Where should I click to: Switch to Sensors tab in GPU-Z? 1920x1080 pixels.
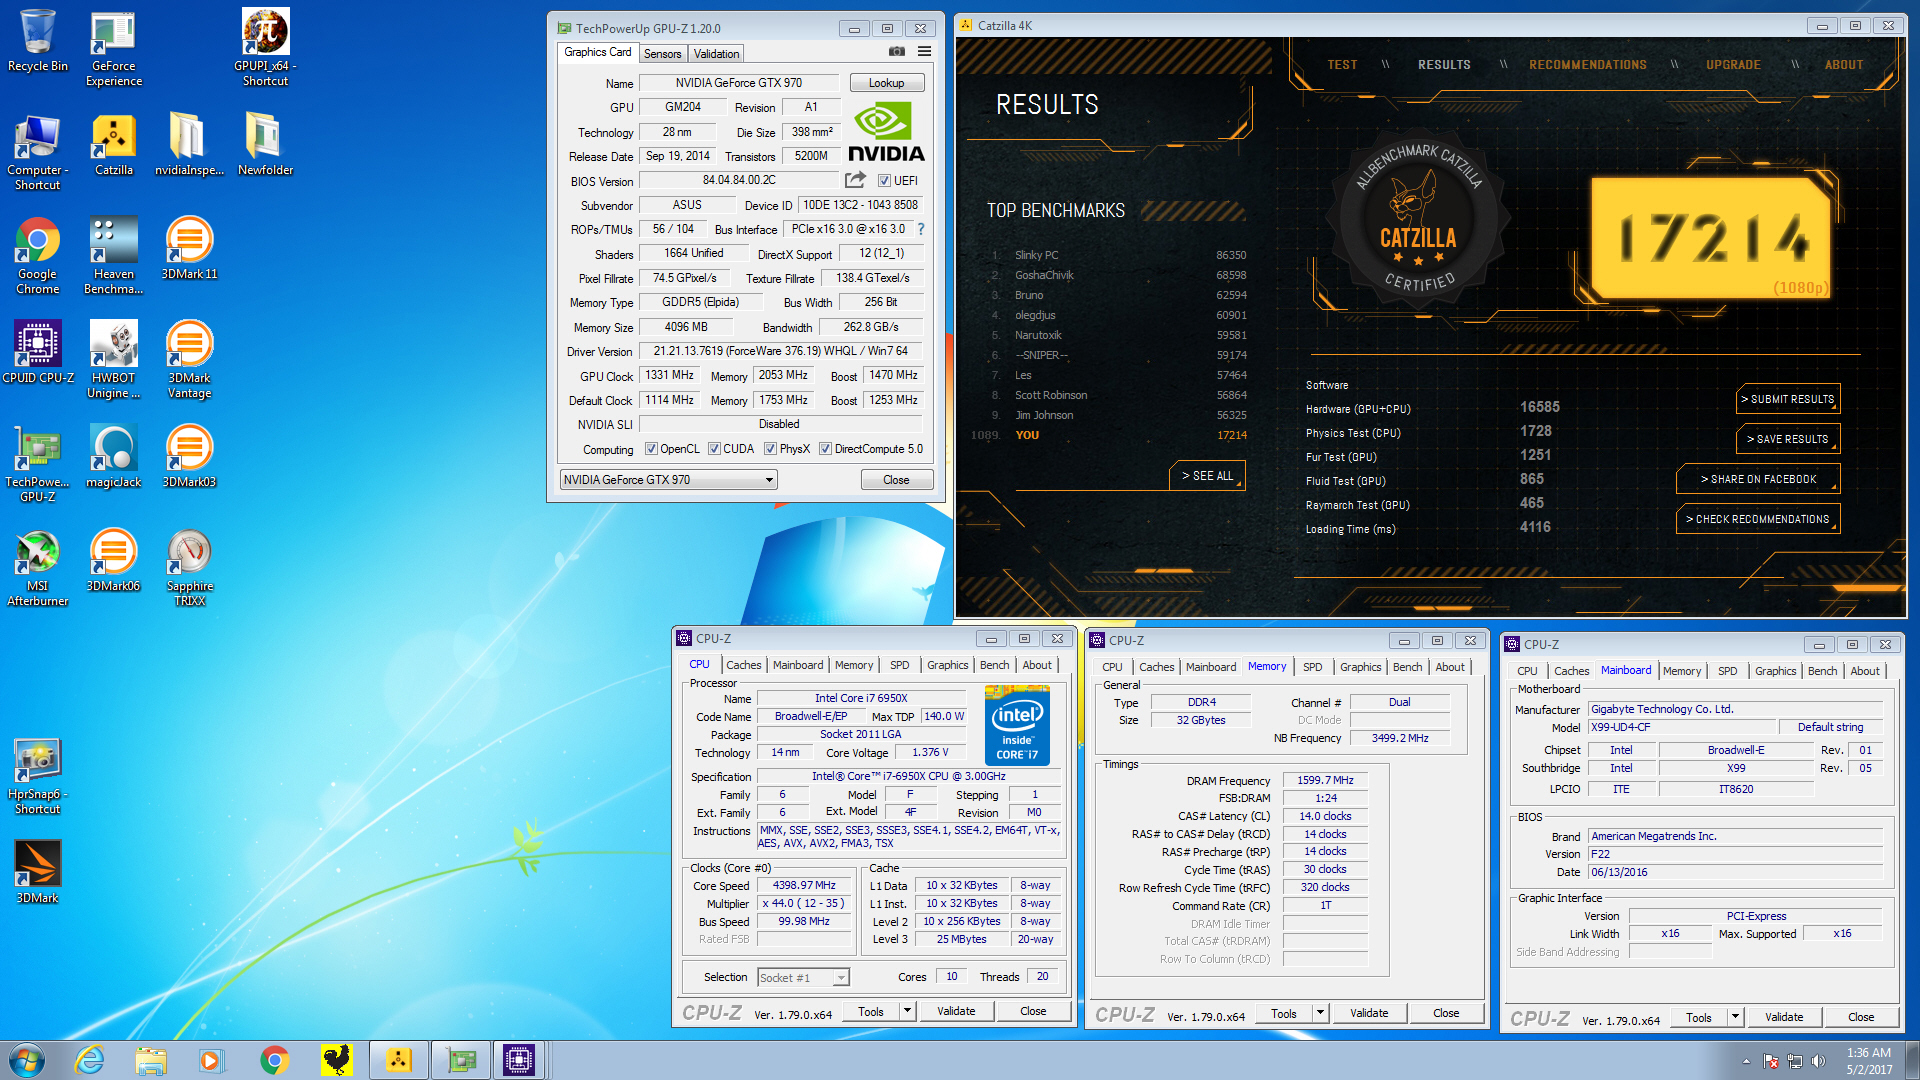click(x=662, y=54)
